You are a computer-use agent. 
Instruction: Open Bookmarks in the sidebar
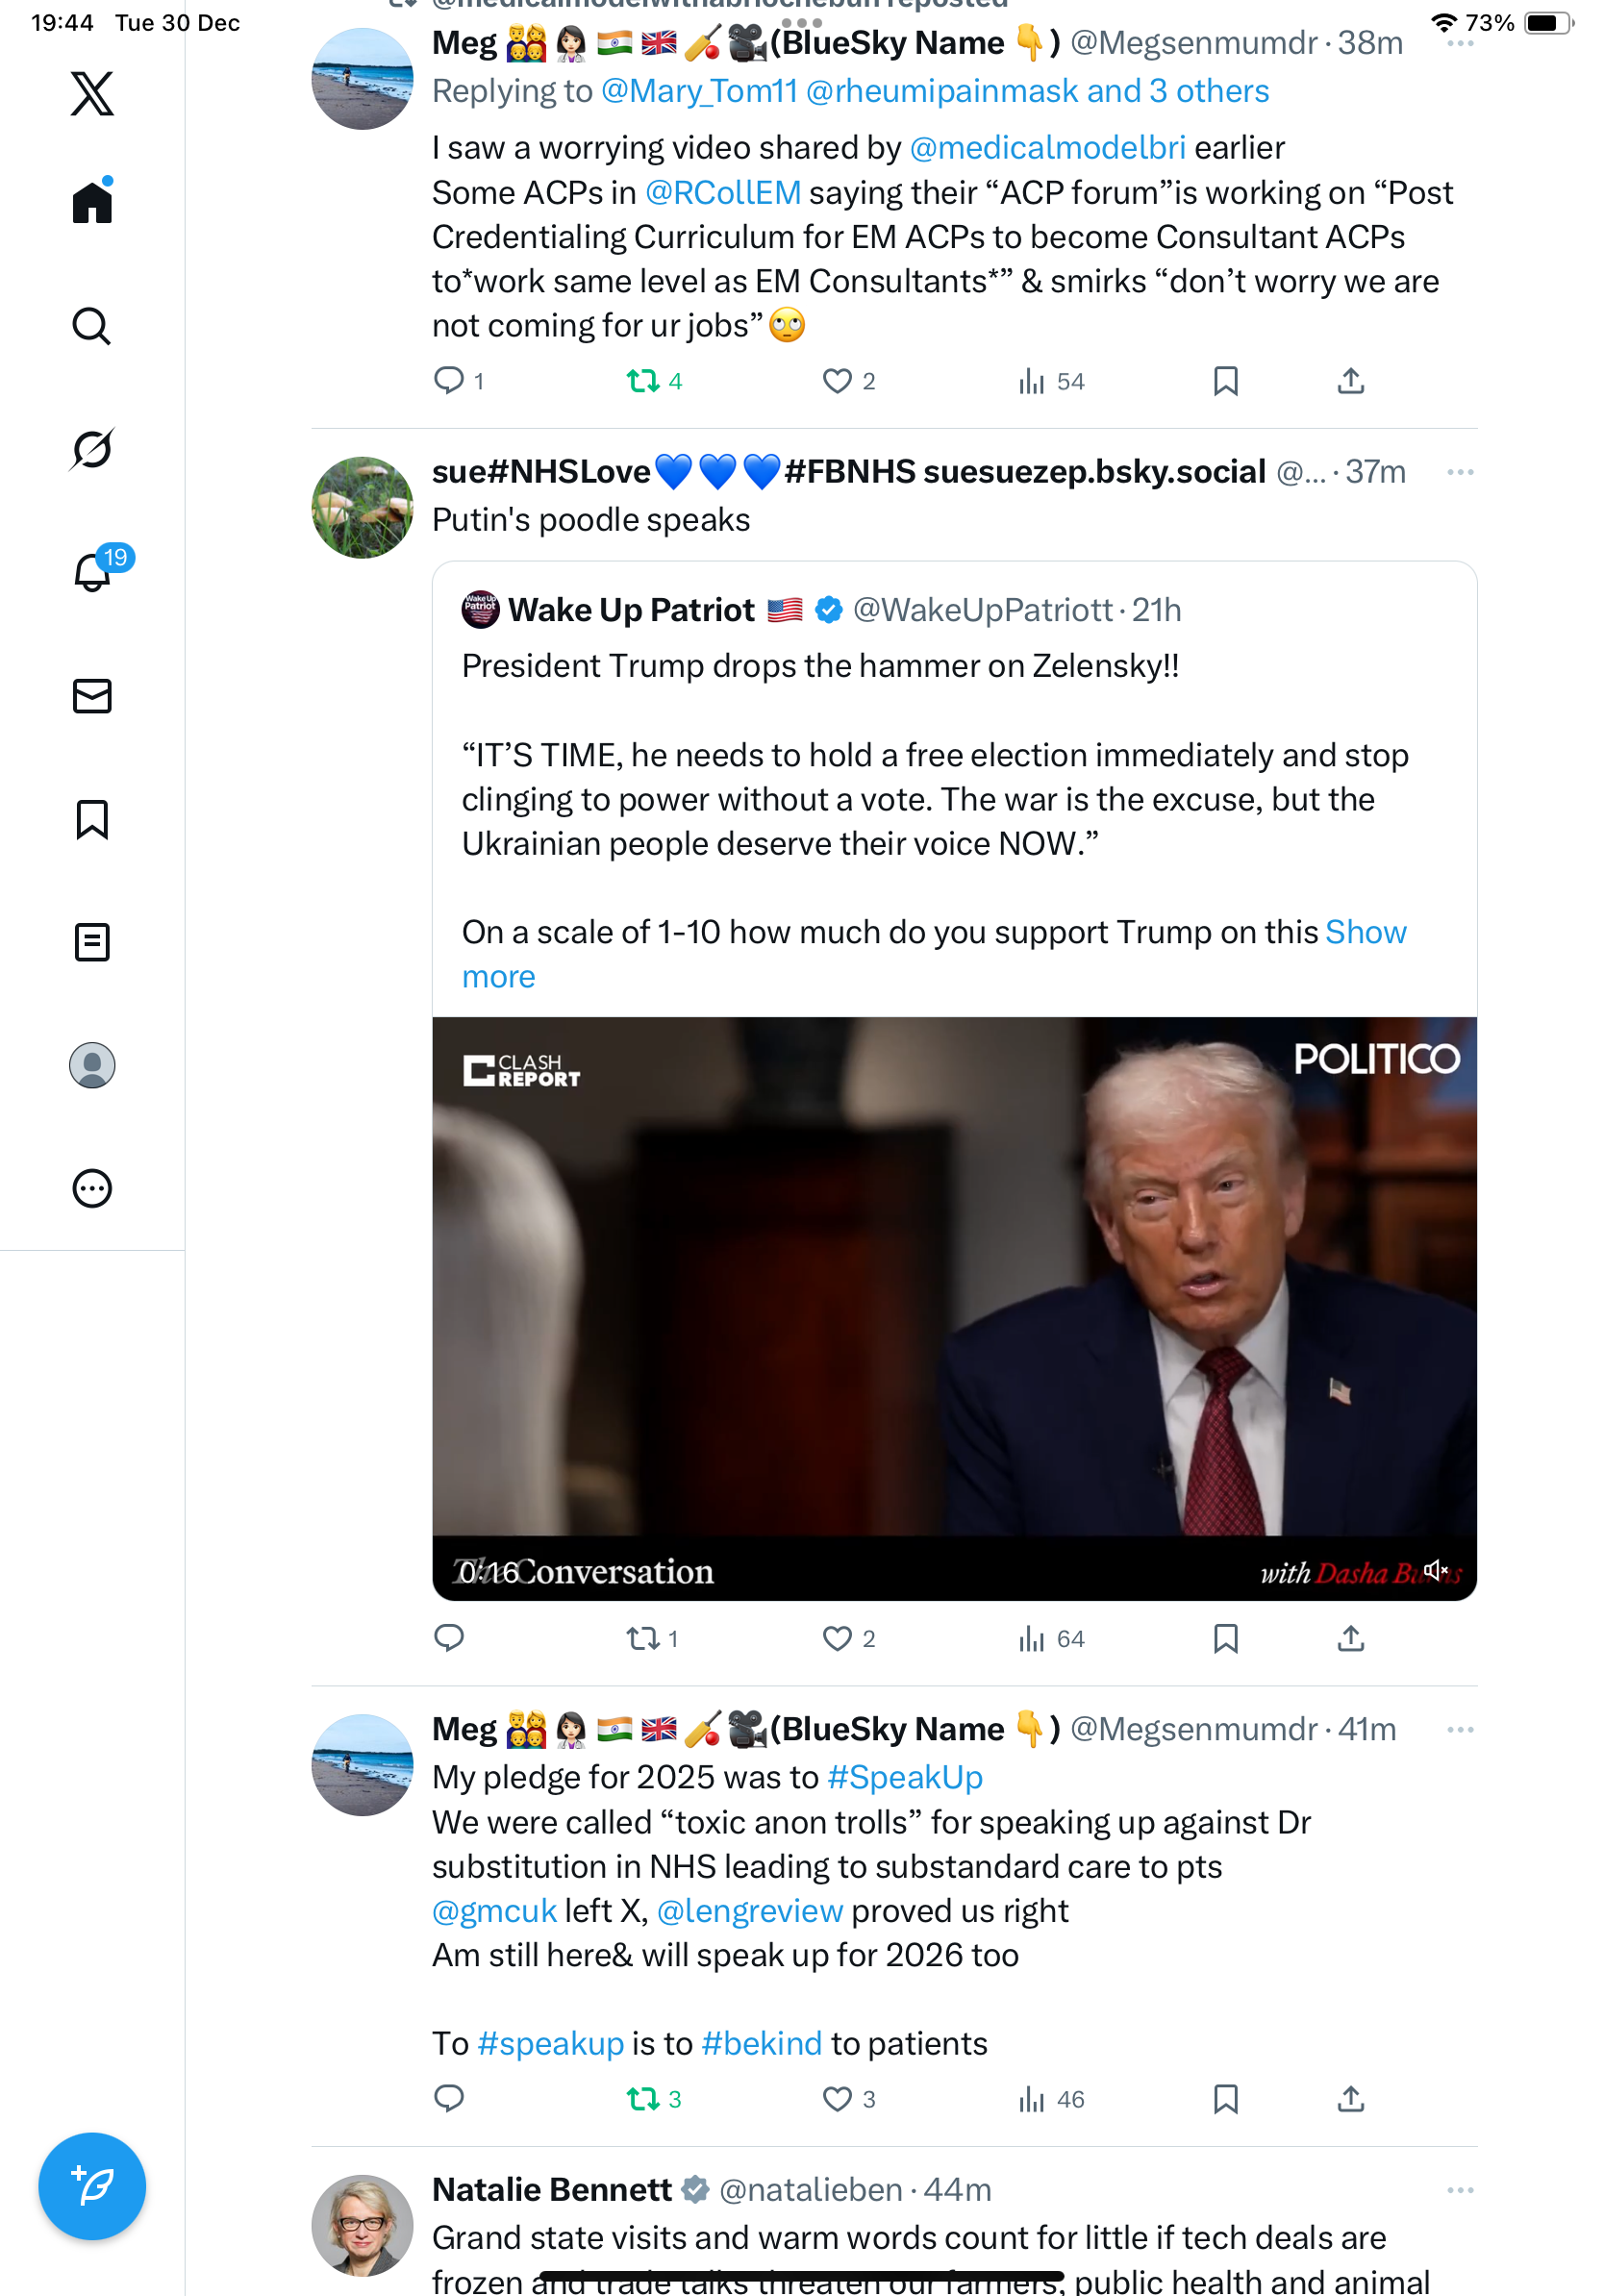[92, 819]
